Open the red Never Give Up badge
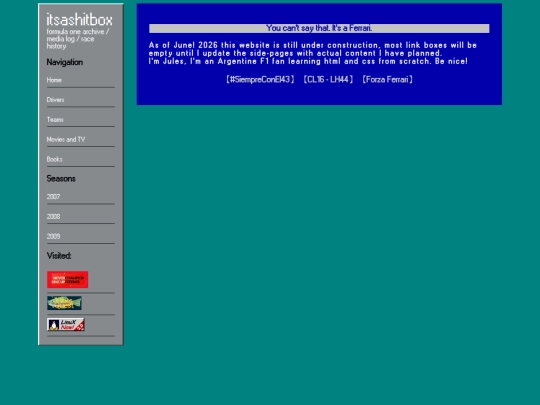Viewport: 540px width, 405px height. [x=68, y=279]
